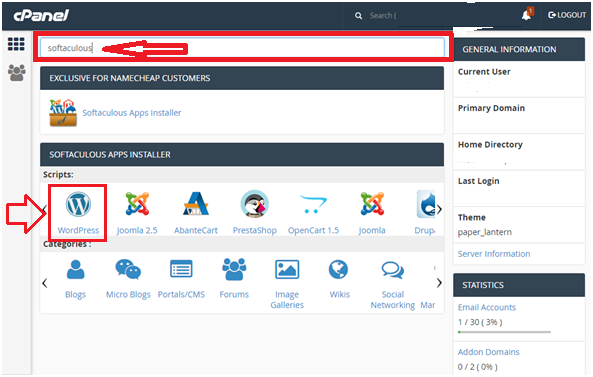Open User Manager icon in sidebar
The image size is (593, 377).
17,73
